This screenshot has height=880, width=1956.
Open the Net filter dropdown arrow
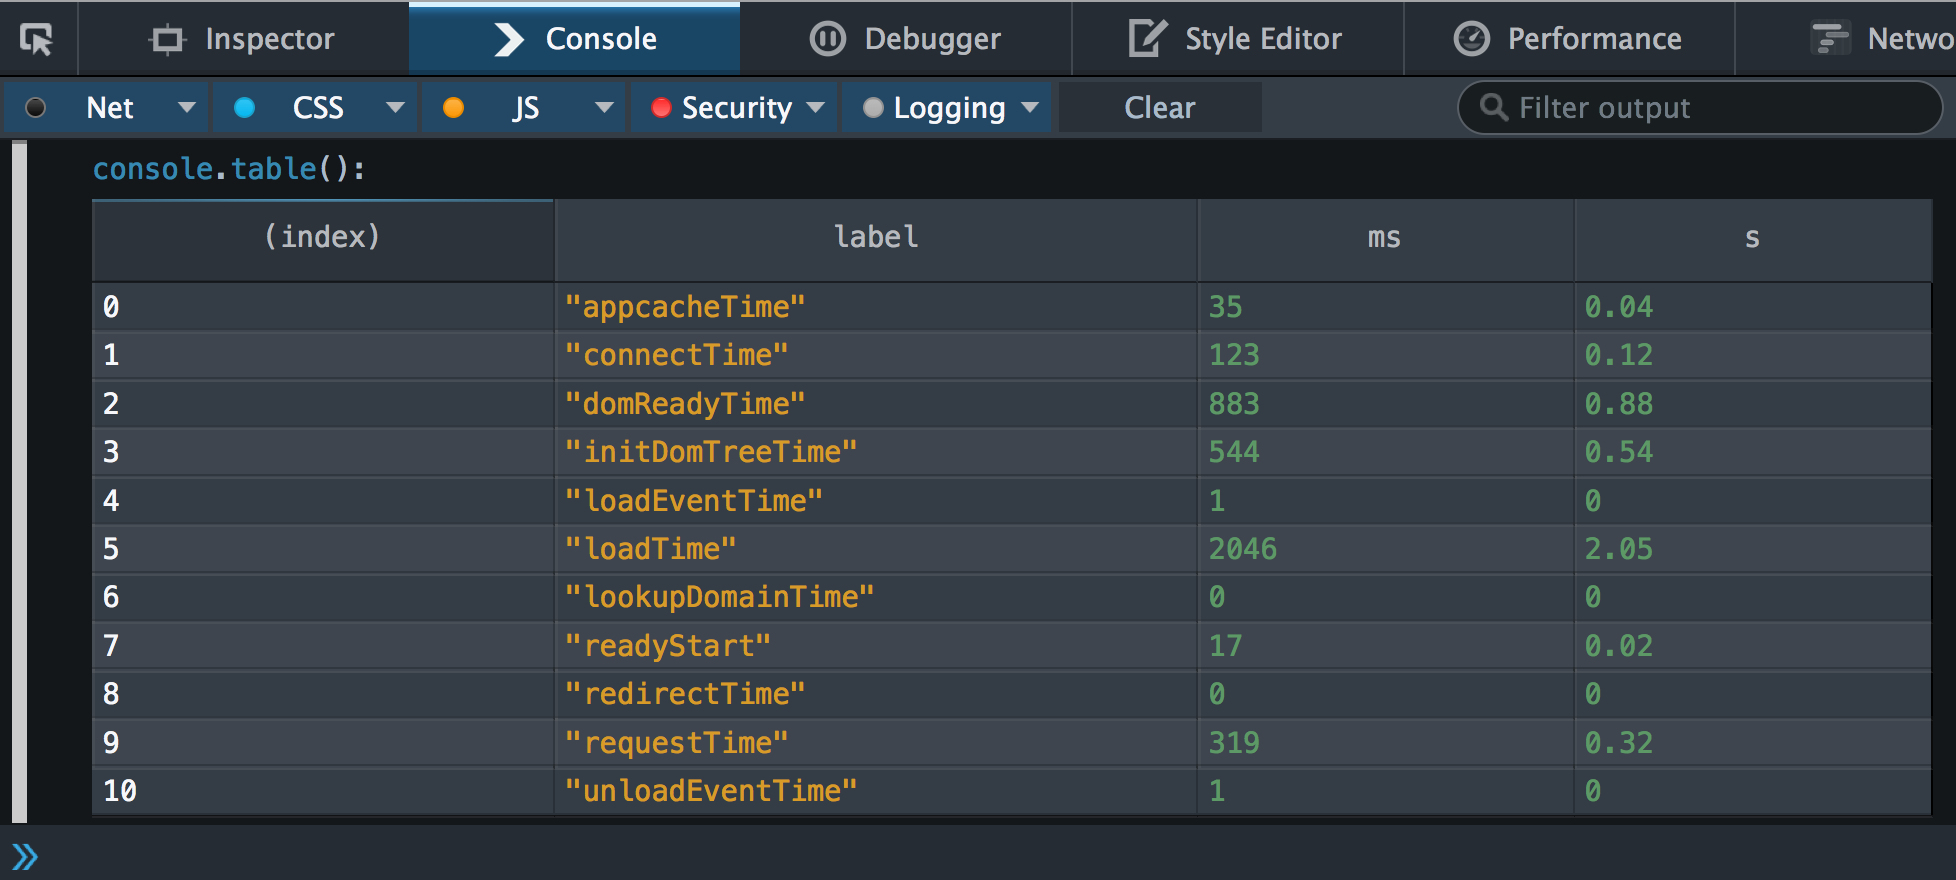tap(186, 107)
